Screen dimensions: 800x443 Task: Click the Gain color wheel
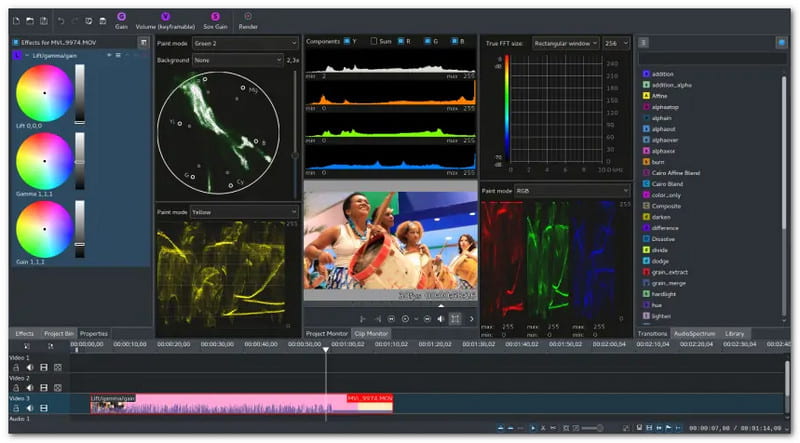[x=44, y=229]
